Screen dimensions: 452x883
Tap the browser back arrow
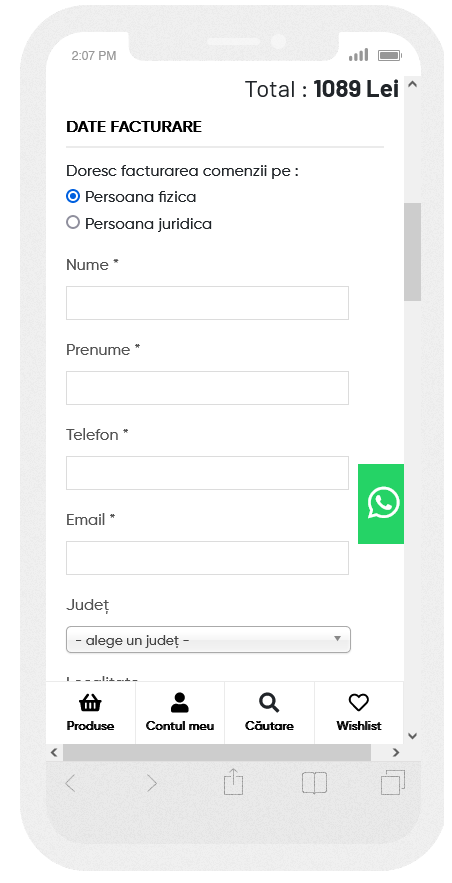70,783
